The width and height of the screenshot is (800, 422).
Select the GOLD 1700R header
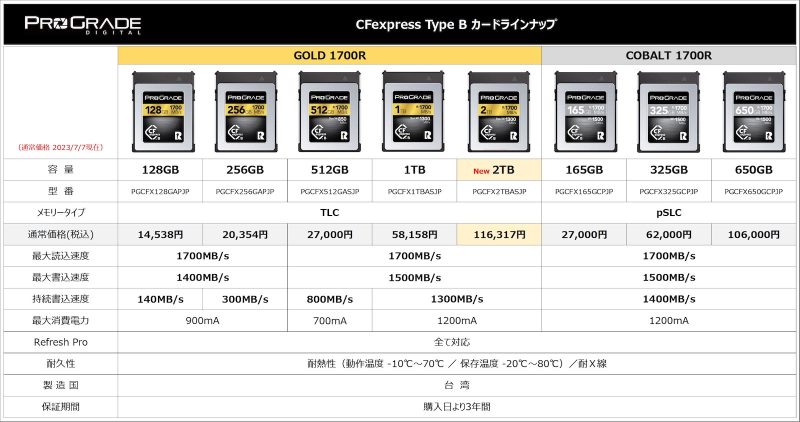pyautogui.click(x=330, y=56)
